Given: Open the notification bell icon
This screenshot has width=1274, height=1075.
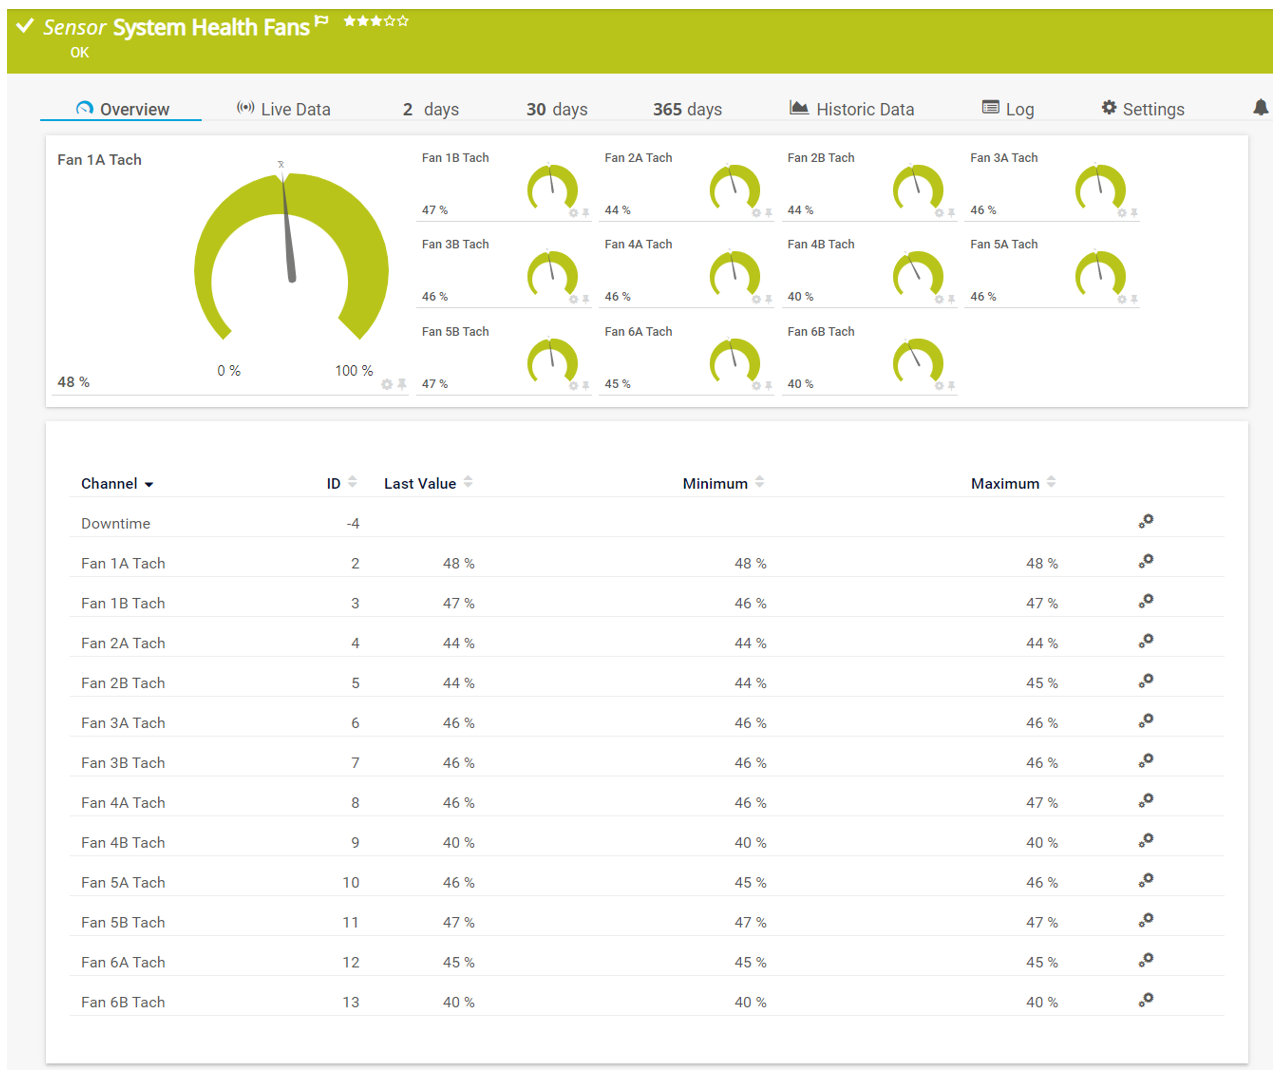Looking at the screenshot, I should (1260, 107).
